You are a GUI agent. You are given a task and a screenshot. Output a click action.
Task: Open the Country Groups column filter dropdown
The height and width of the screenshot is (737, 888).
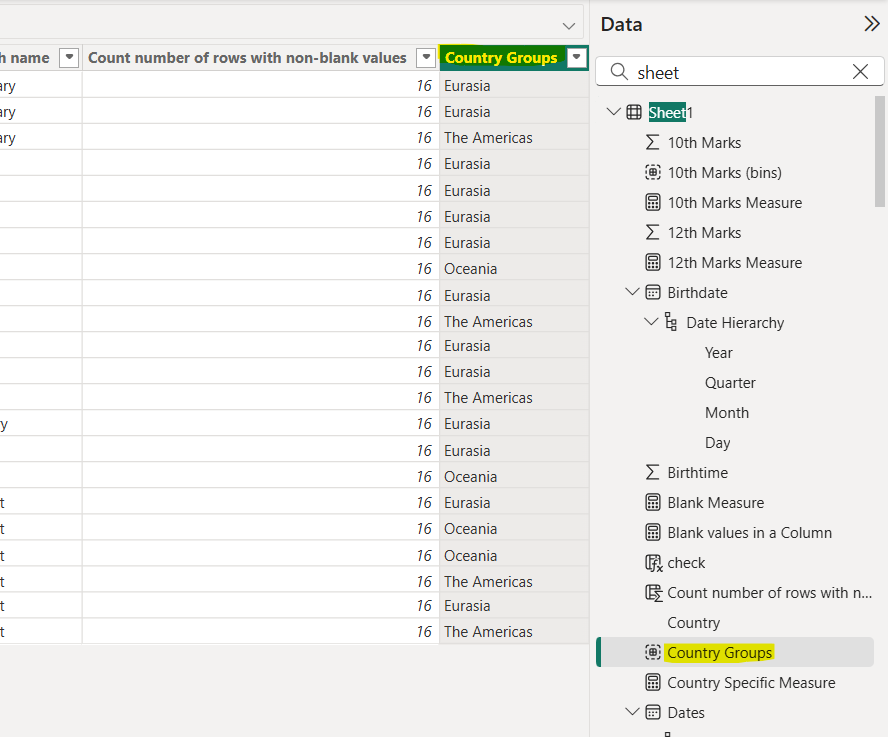577,57
